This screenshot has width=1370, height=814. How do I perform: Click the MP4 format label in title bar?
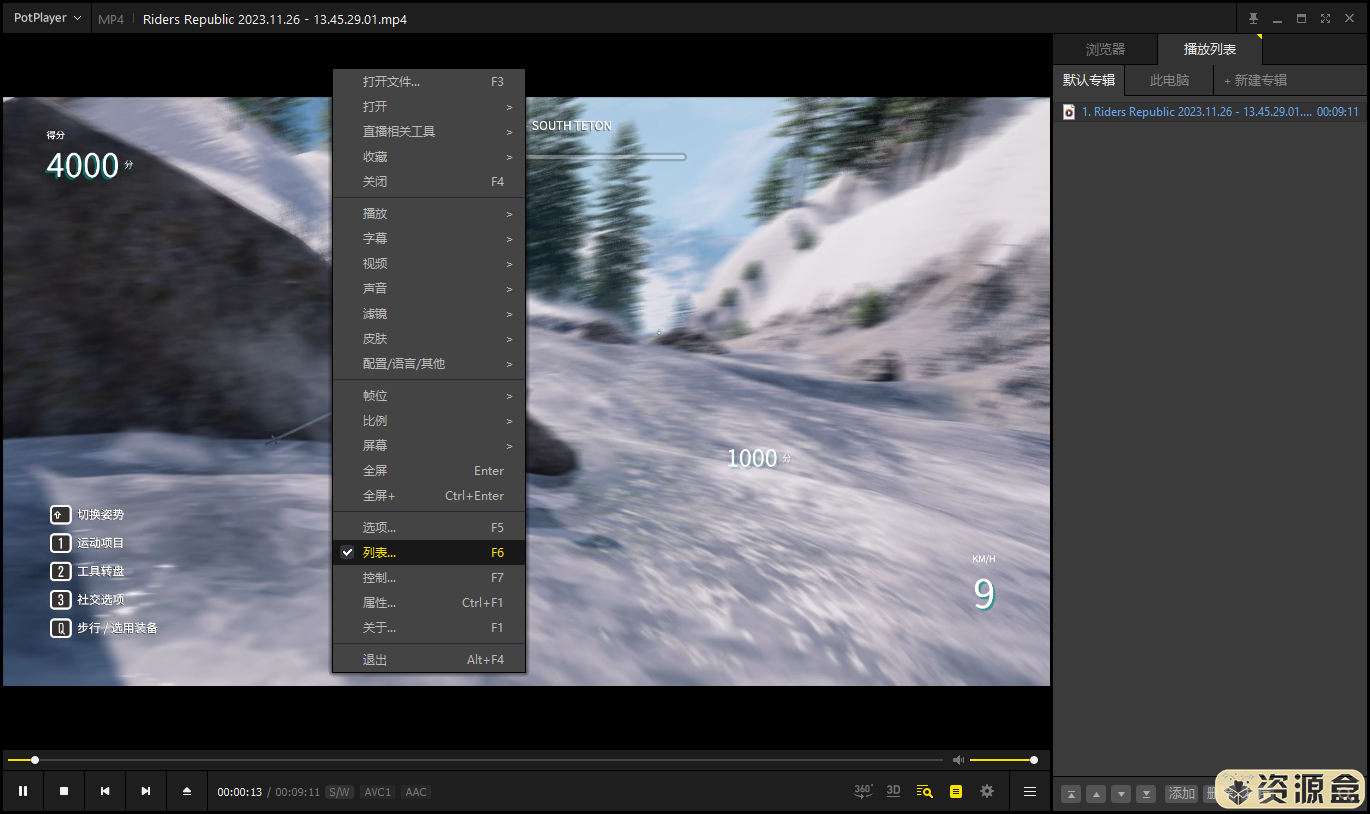coord(111,19)
